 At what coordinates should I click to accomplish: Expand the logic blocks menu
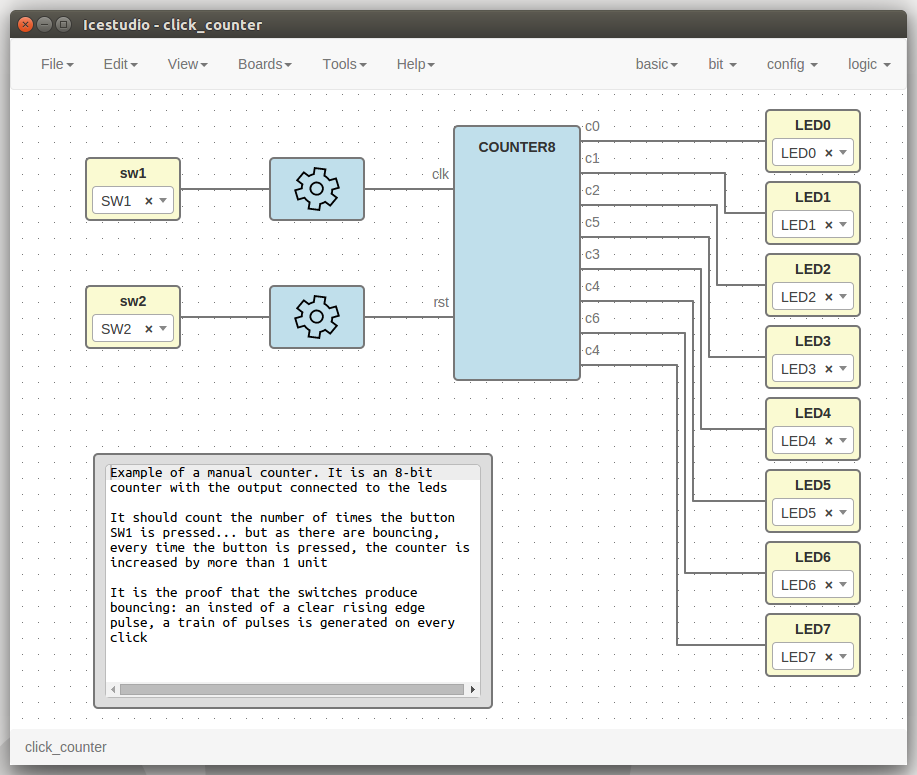pos(868,64)
